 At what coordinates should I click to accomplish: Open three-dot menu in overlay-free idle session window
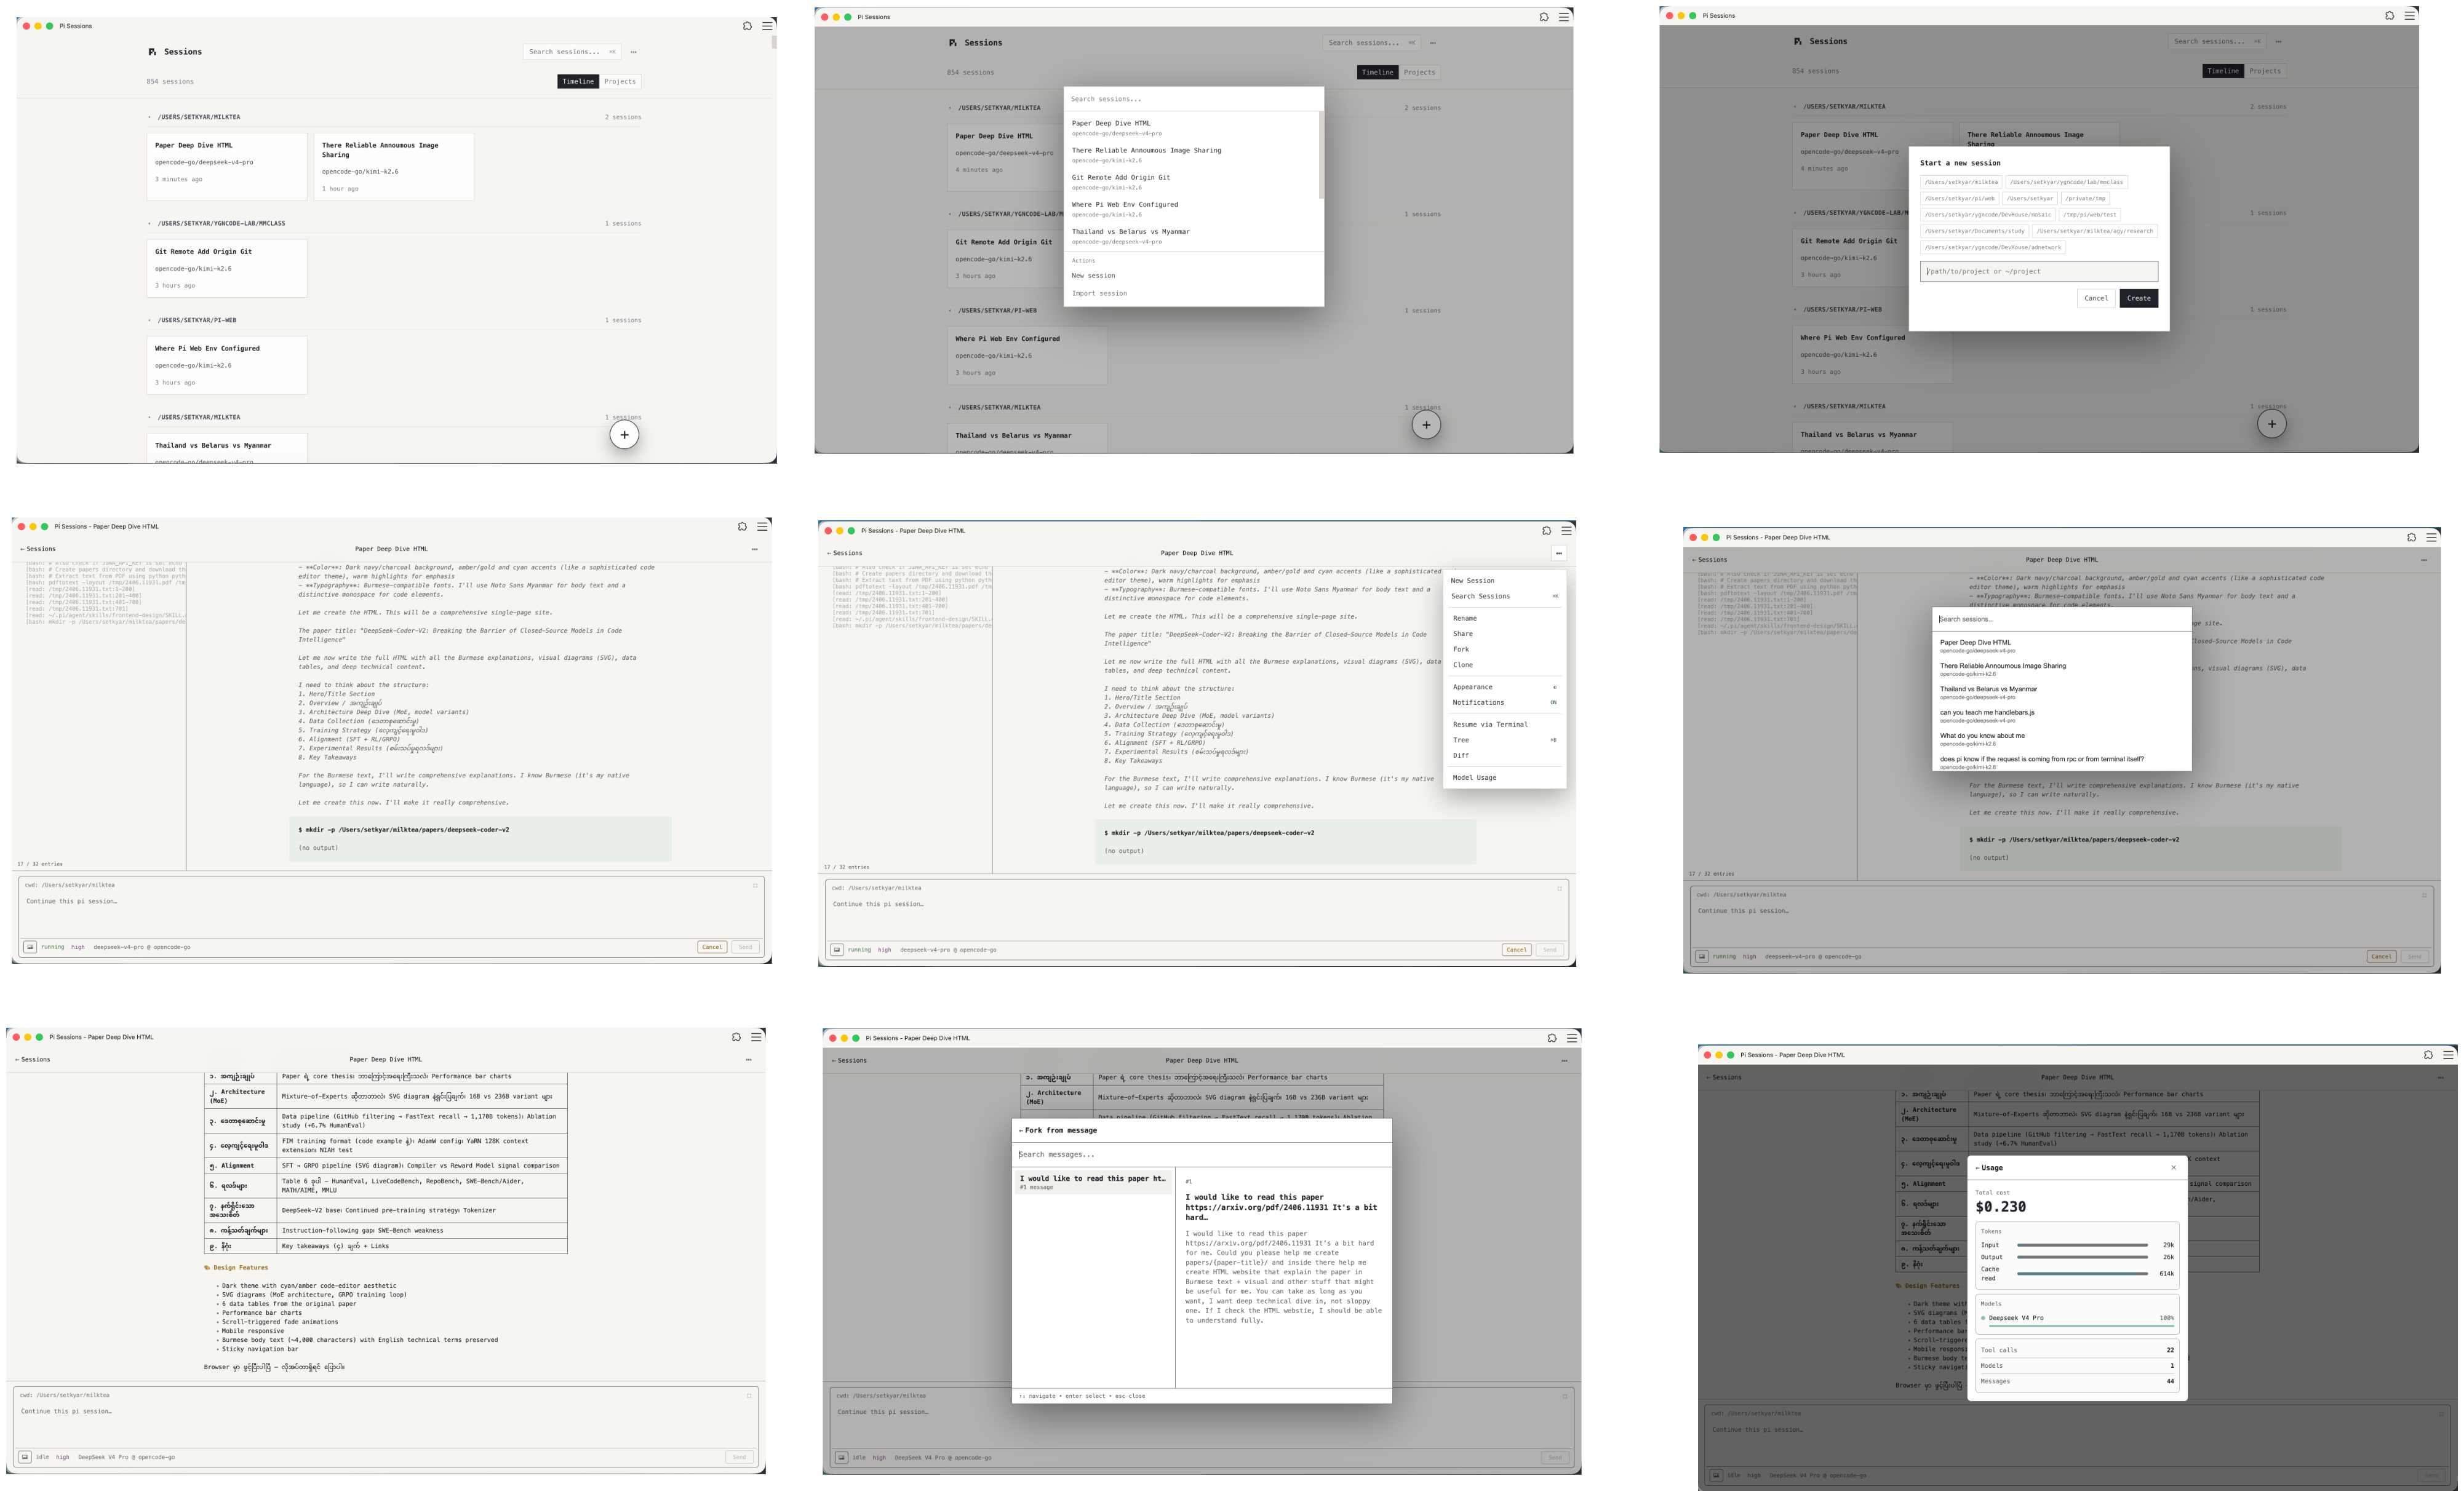(748, 1059)
